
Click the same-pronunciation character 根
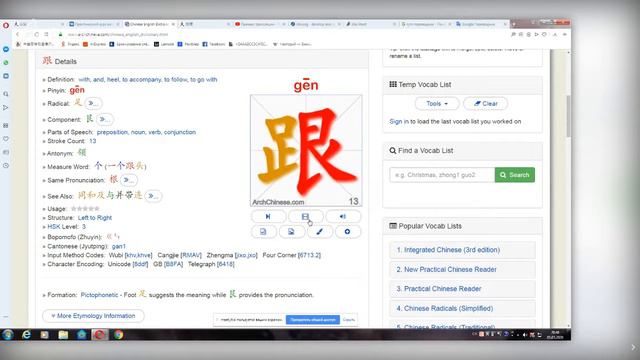(113, 179)
